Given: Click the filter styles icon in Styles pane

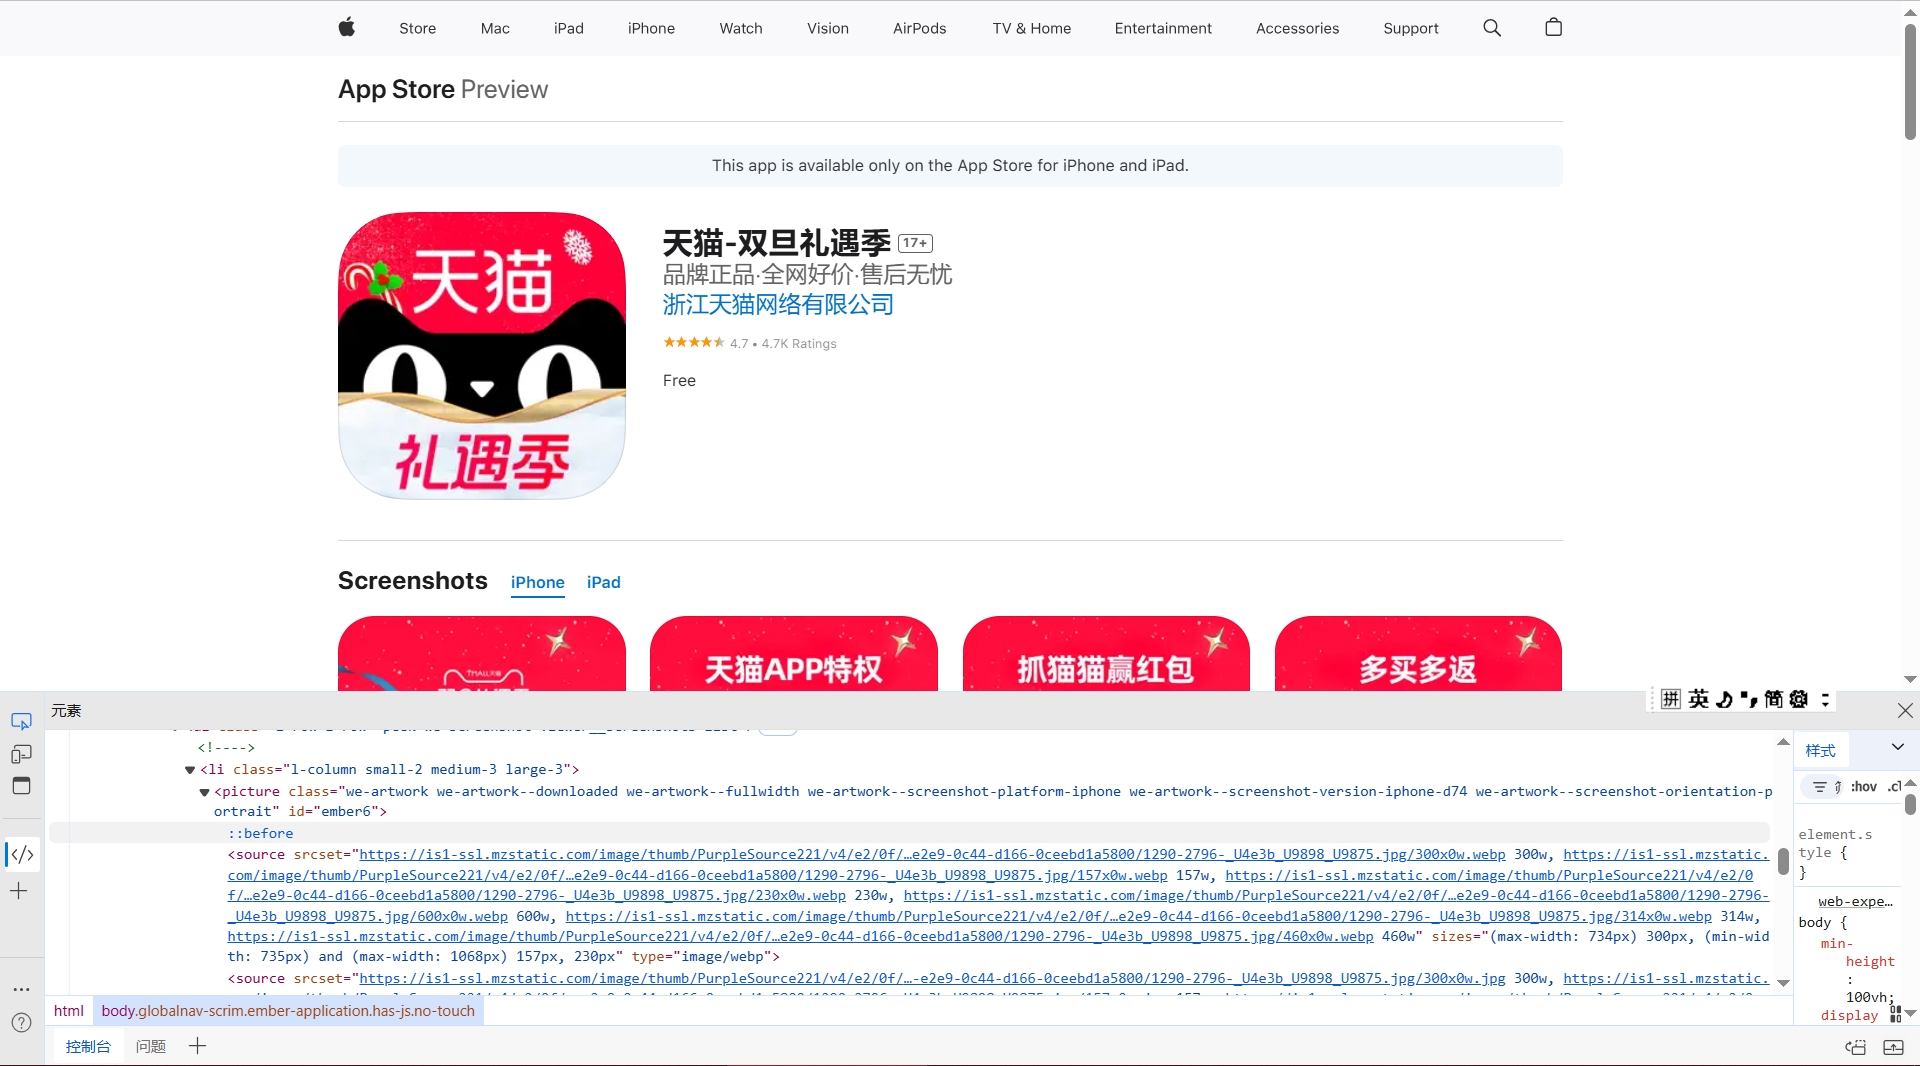Looking at the screenshot, I should point(1819,787).
